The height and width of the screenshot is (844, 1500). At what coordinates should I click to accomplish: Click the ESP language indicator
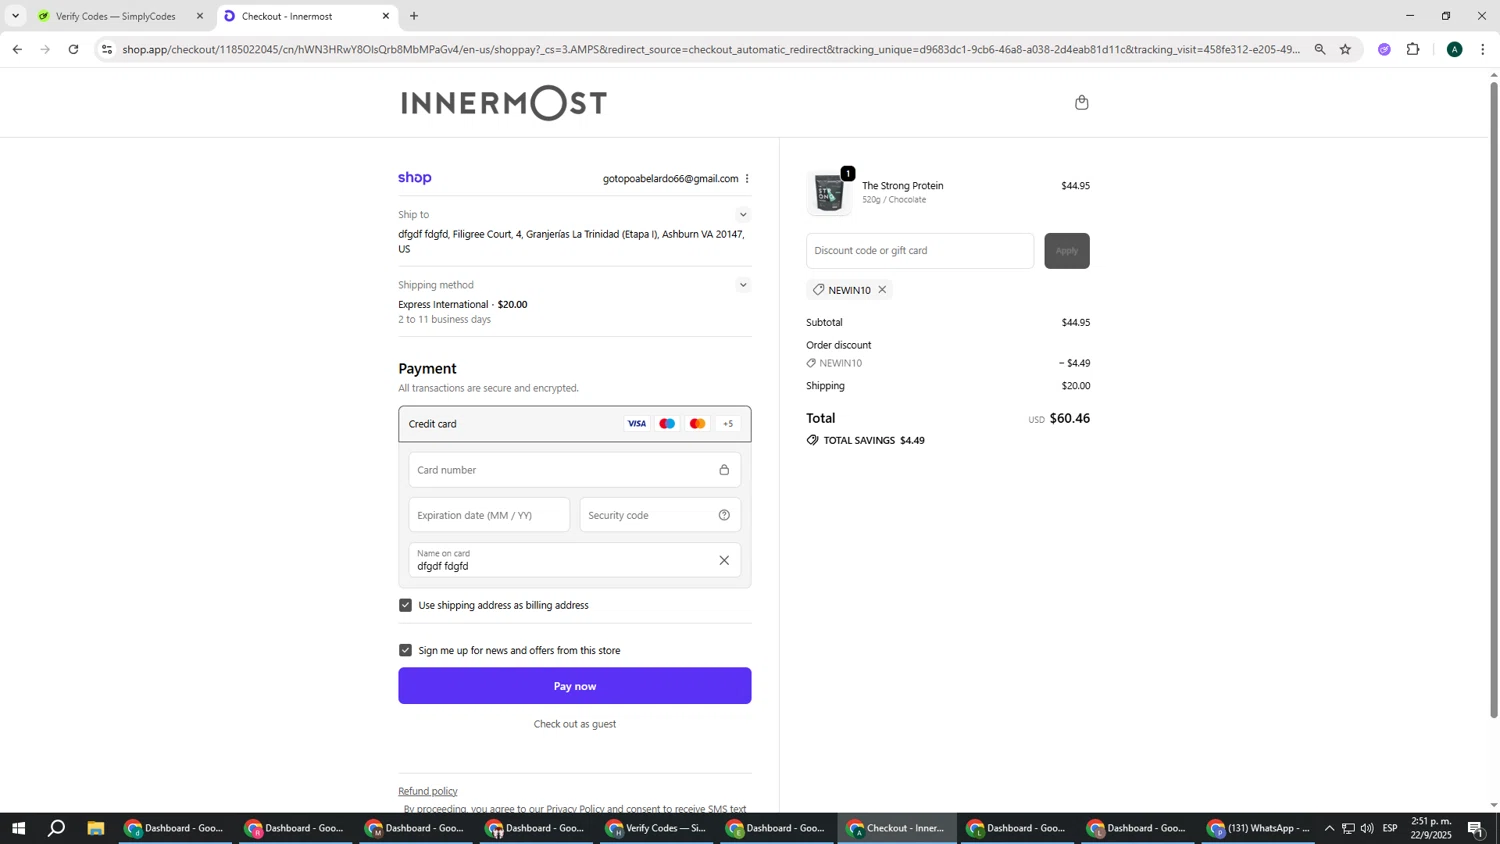[x=1390, y=828]
